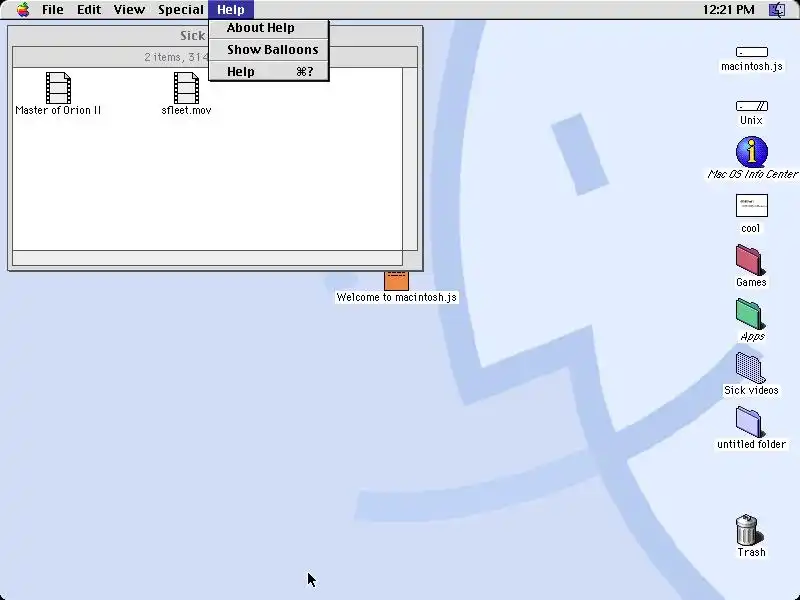
Task: Select the red Games folder icon
Action: point(750,260)
